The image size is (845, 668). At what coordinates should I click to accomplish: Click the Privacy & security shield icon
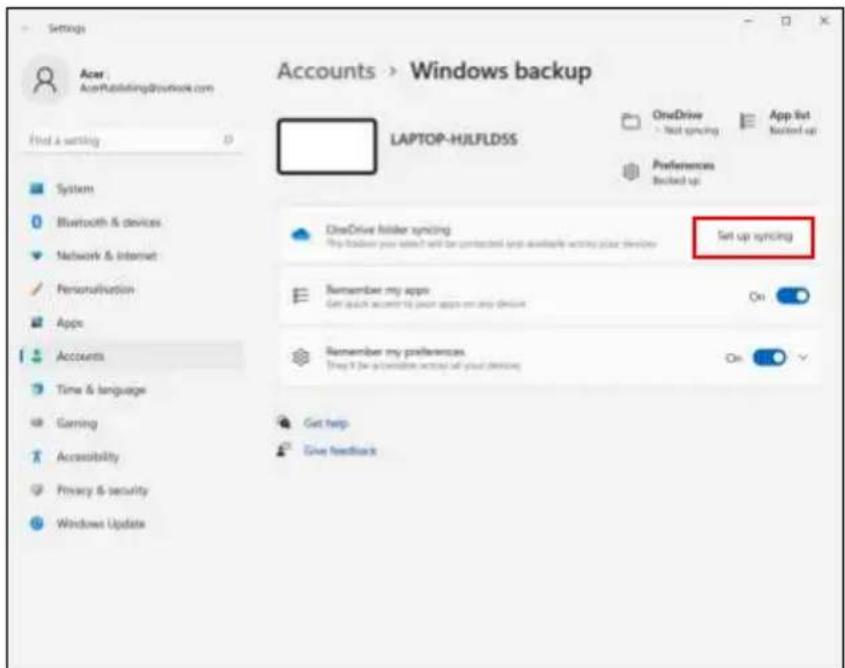(37, 490)
